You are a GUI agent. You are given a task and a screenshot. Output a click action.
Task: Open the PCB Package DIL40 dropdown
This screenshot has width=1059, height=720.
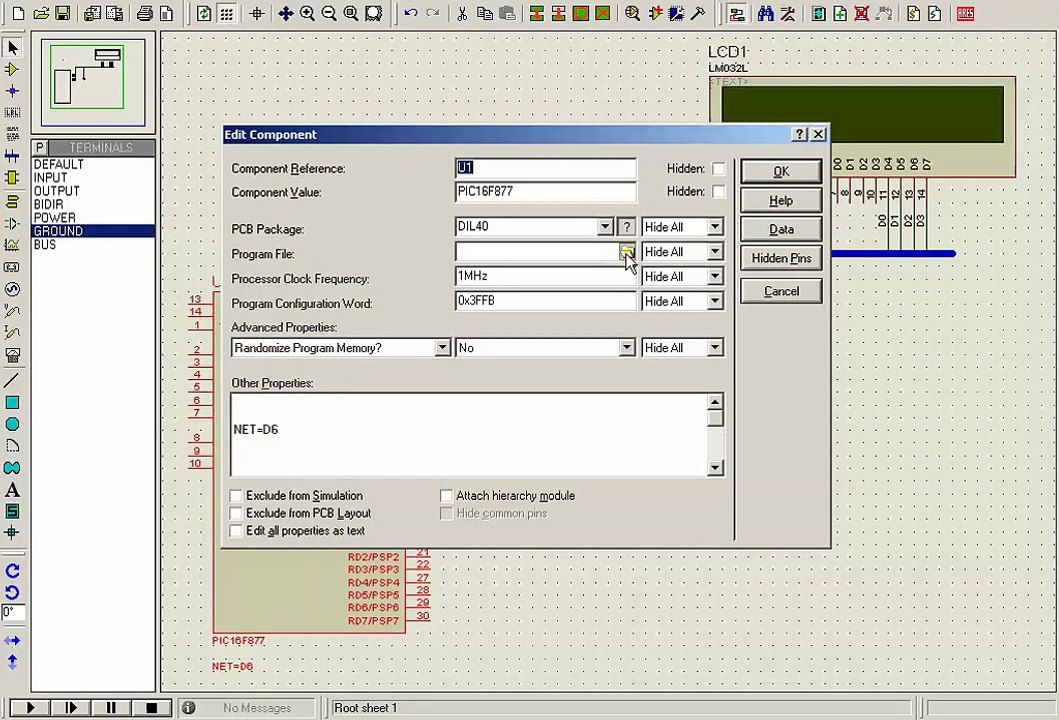[x=605, y=227]
